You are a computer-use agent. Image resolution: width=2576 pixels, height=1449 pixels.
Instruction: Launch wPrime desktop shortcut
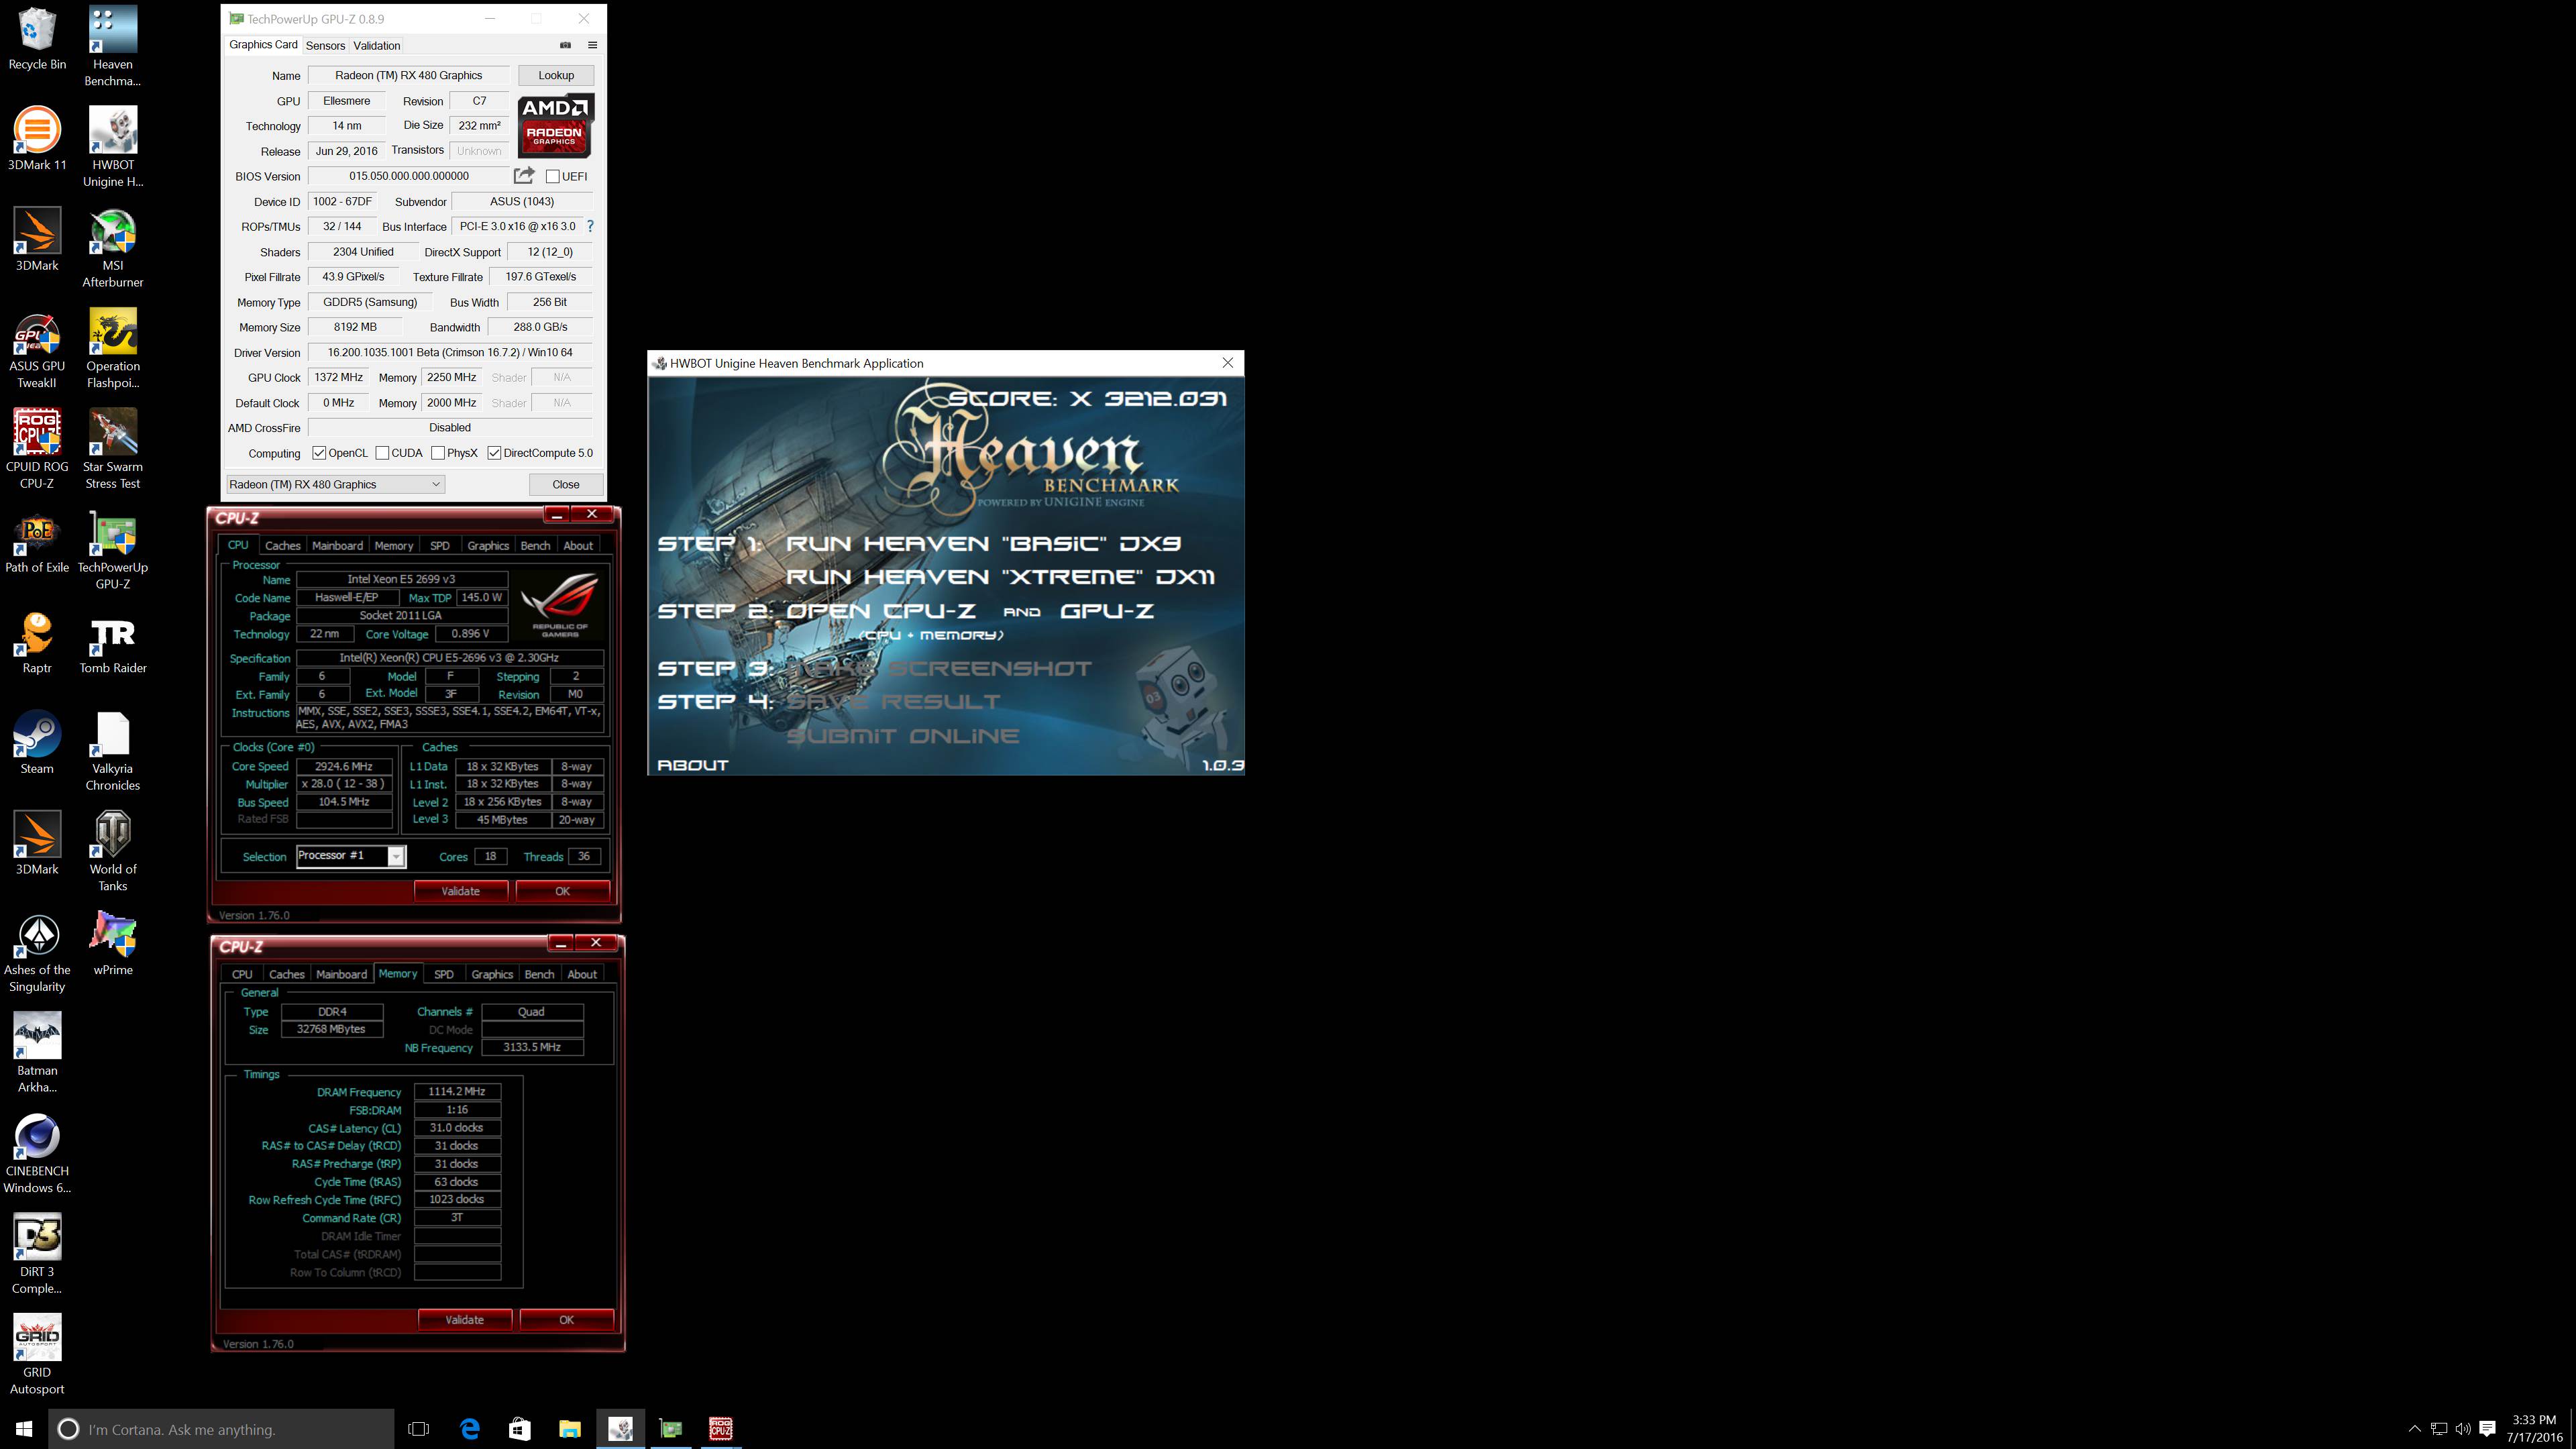tap(113, 944)
